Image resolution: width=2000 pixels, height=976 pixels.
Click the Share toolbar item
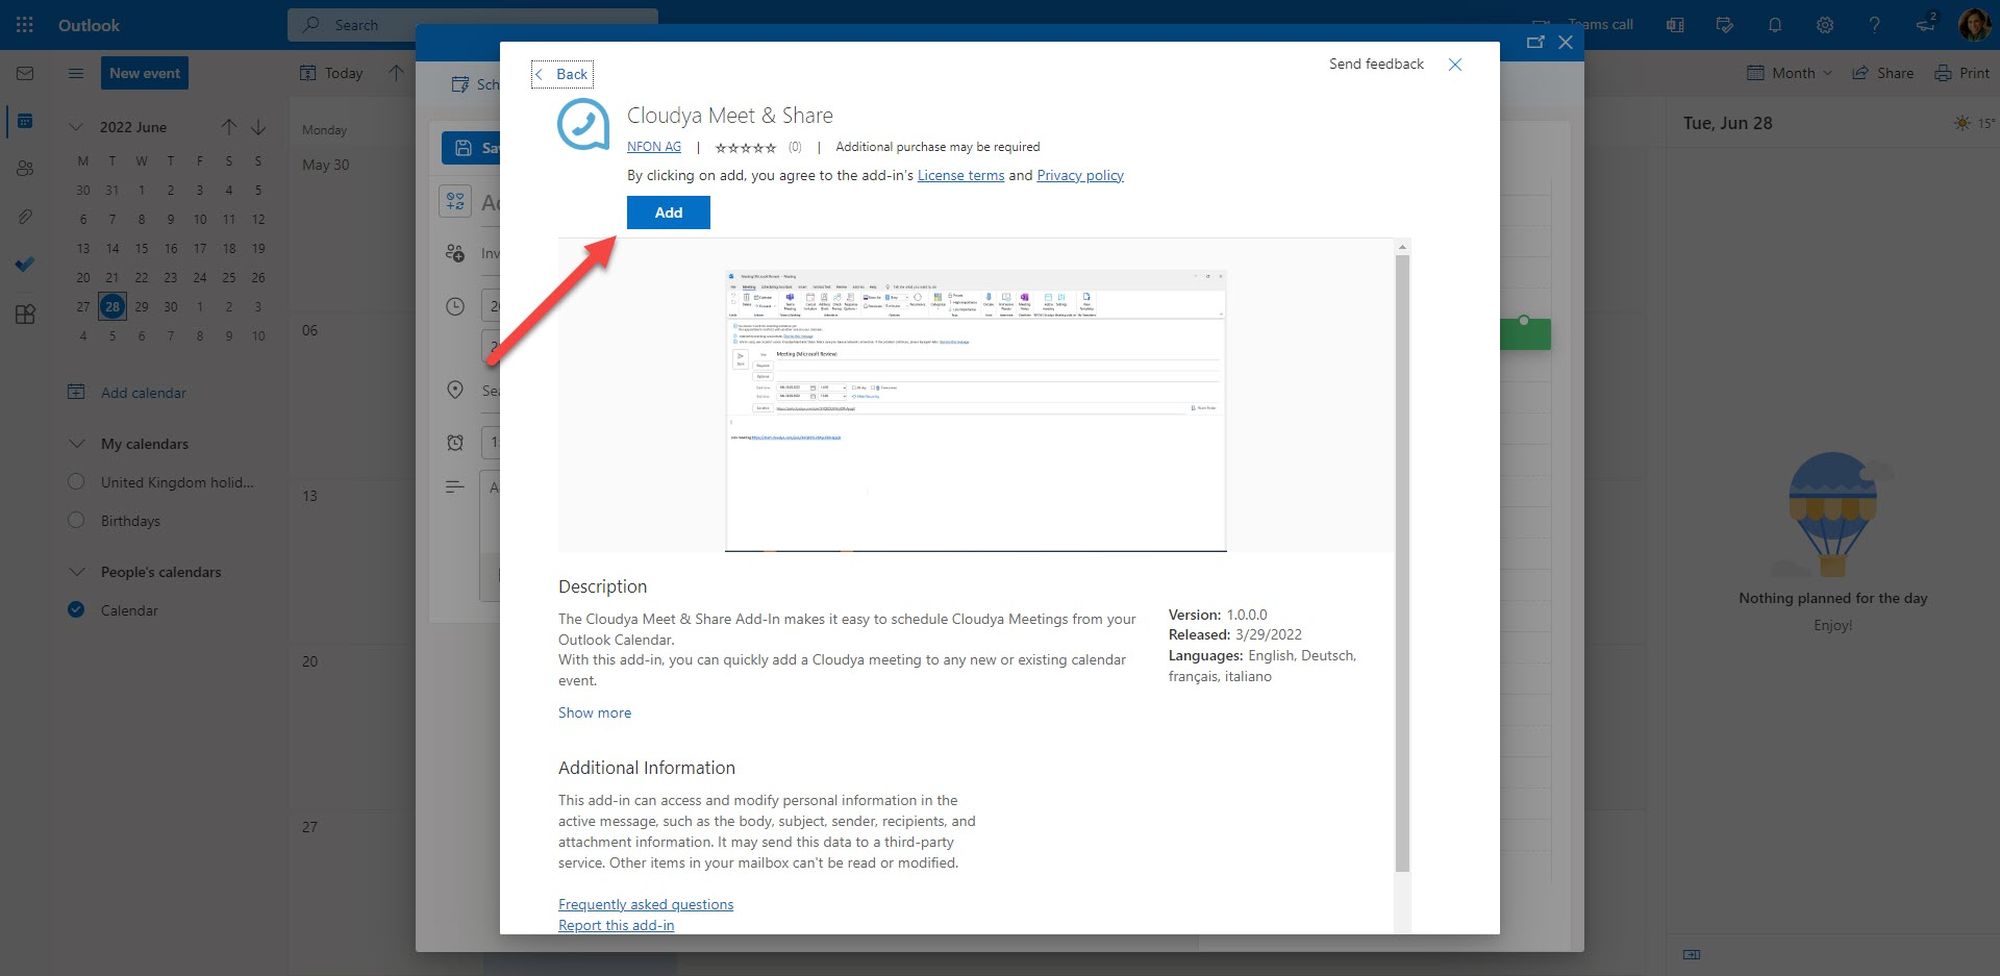[x=1883, y=73]
